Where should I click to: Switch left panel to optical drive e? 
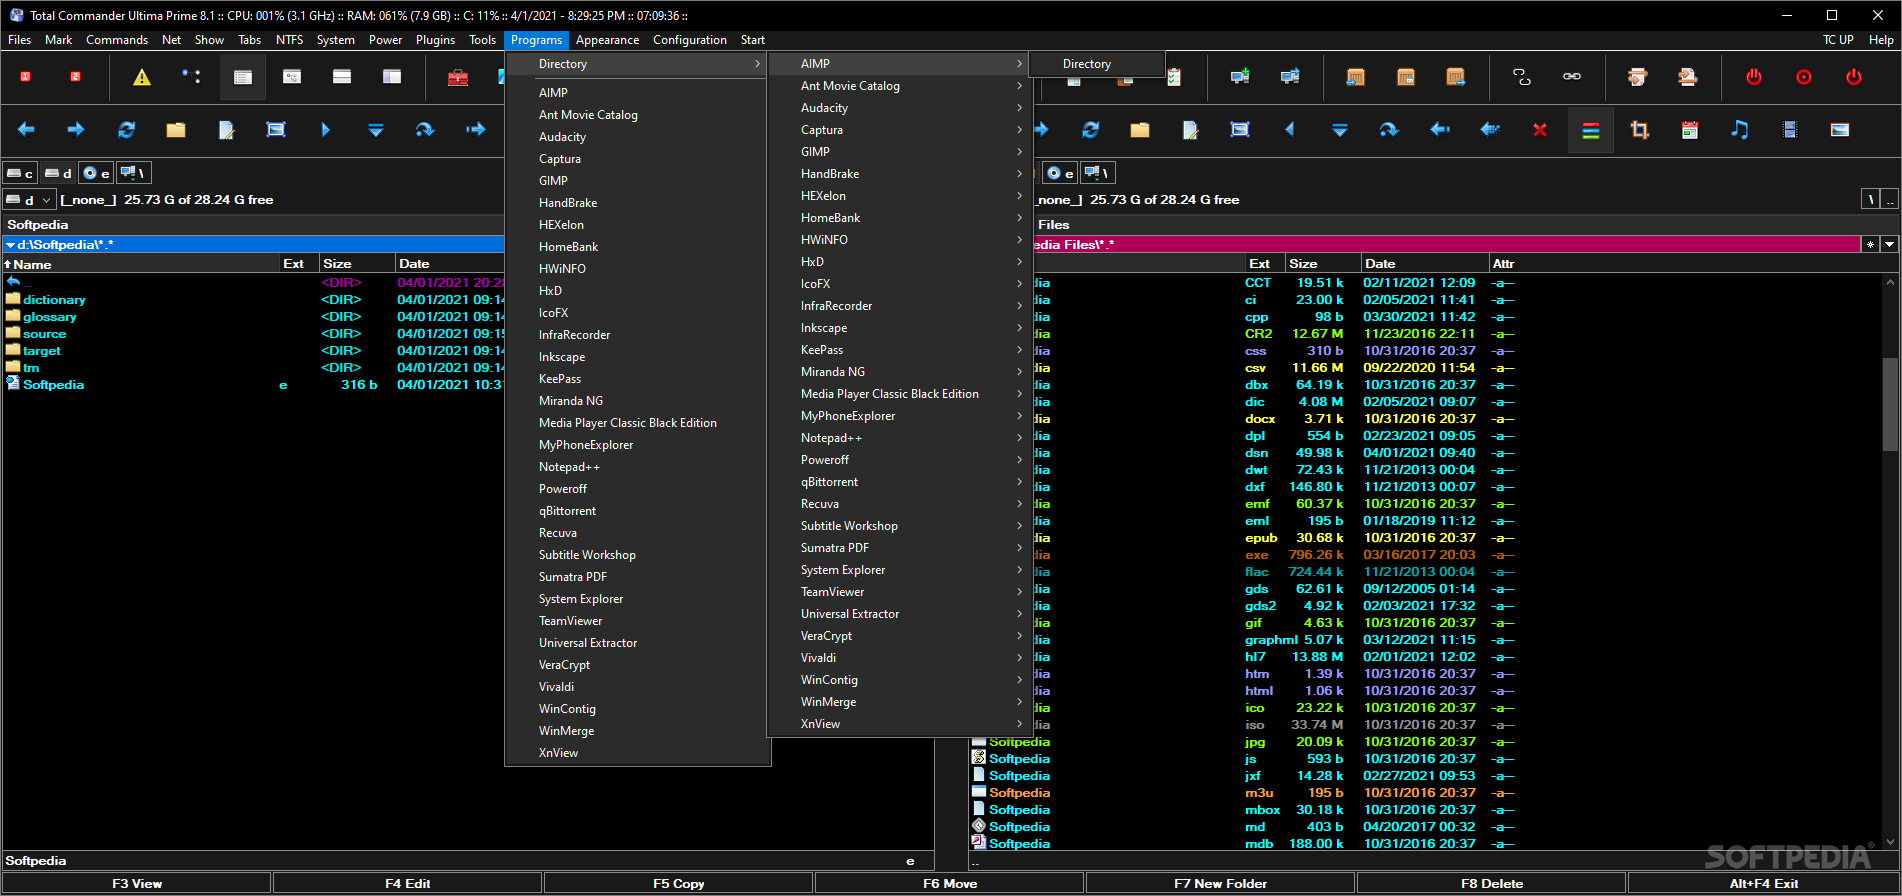tap(96, 173)
